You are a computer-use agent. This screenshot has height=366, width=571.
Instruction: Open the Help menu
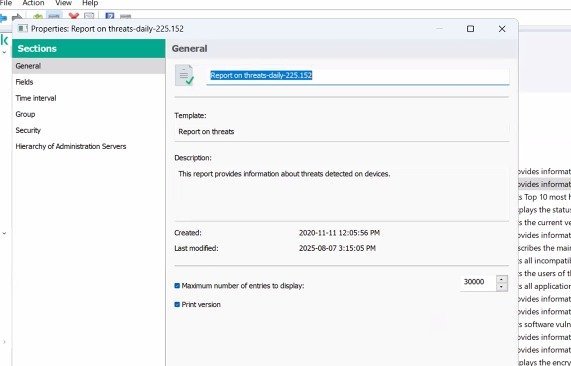90,3
